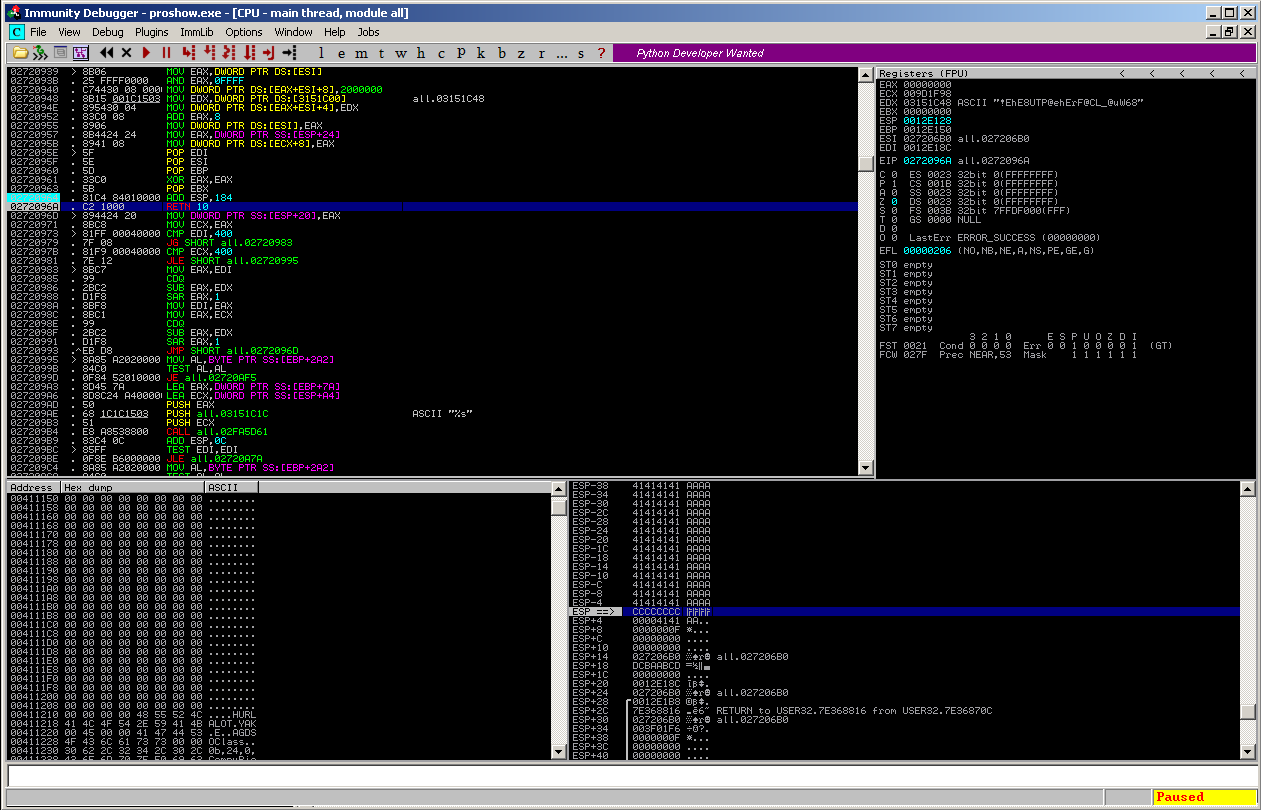Open the File menu
The width and height of the screenshot is (1261, 810).
click(x=38, y=32)
